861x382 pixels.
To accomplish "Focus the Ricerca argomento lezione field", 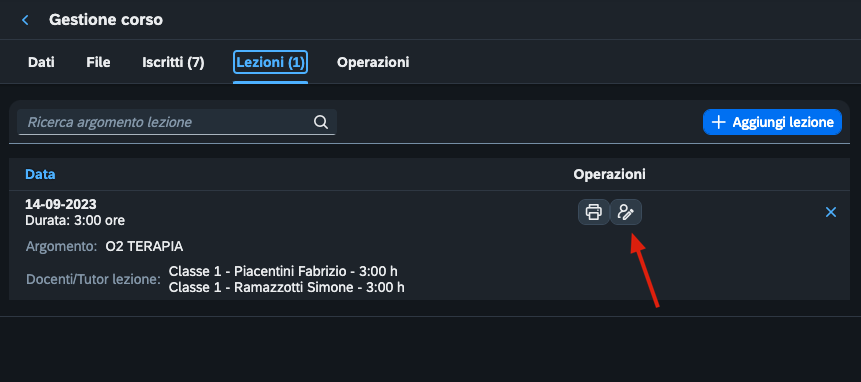I will point(177,122).
